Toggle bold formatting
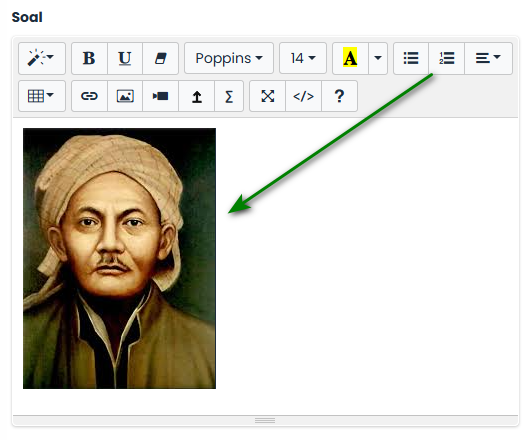 point(89,58)
